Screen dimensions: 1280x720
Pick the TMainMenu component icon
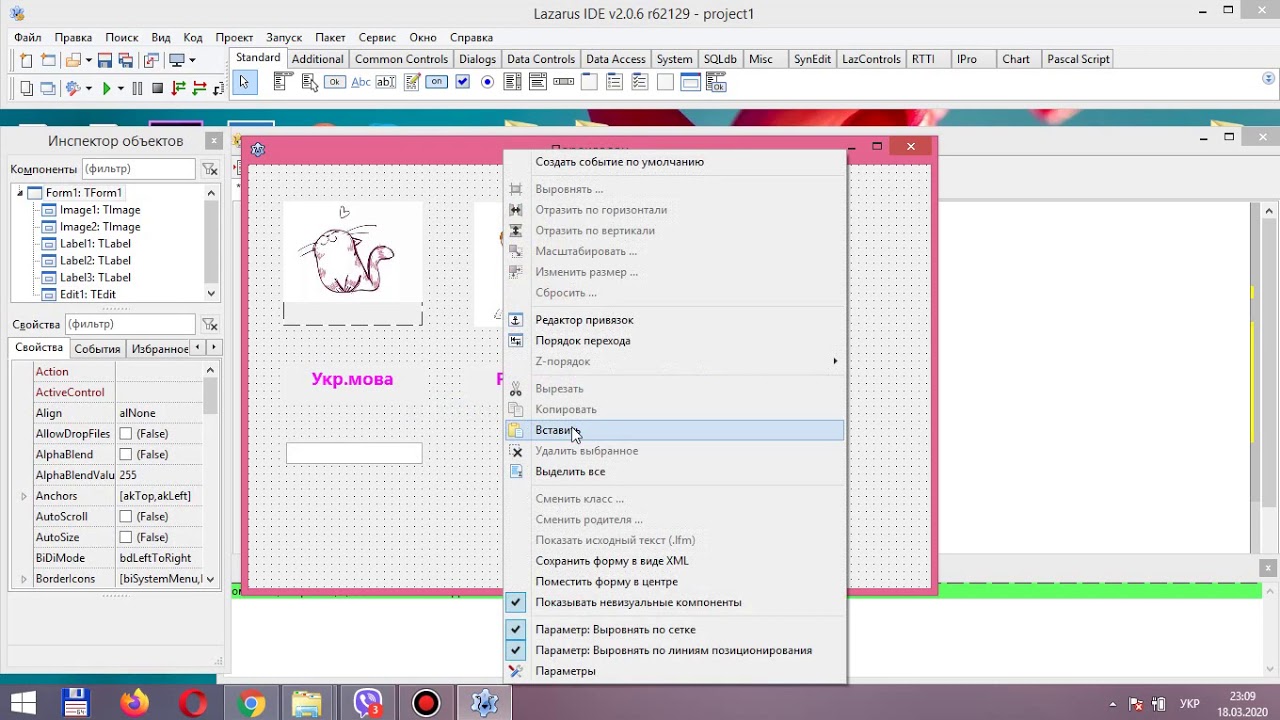click(x=281, y=82)
